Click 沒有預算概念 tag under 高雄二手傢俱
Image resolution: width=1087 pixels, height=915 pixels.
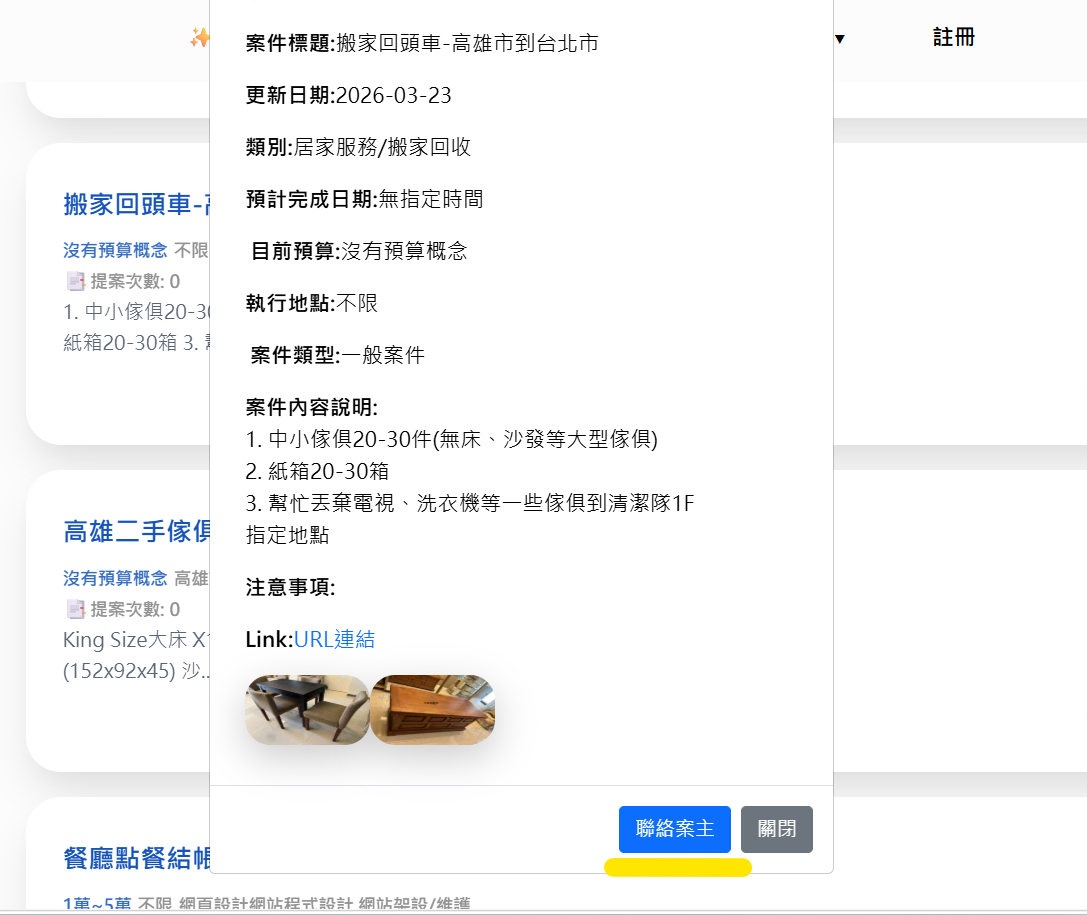(115, 578)
